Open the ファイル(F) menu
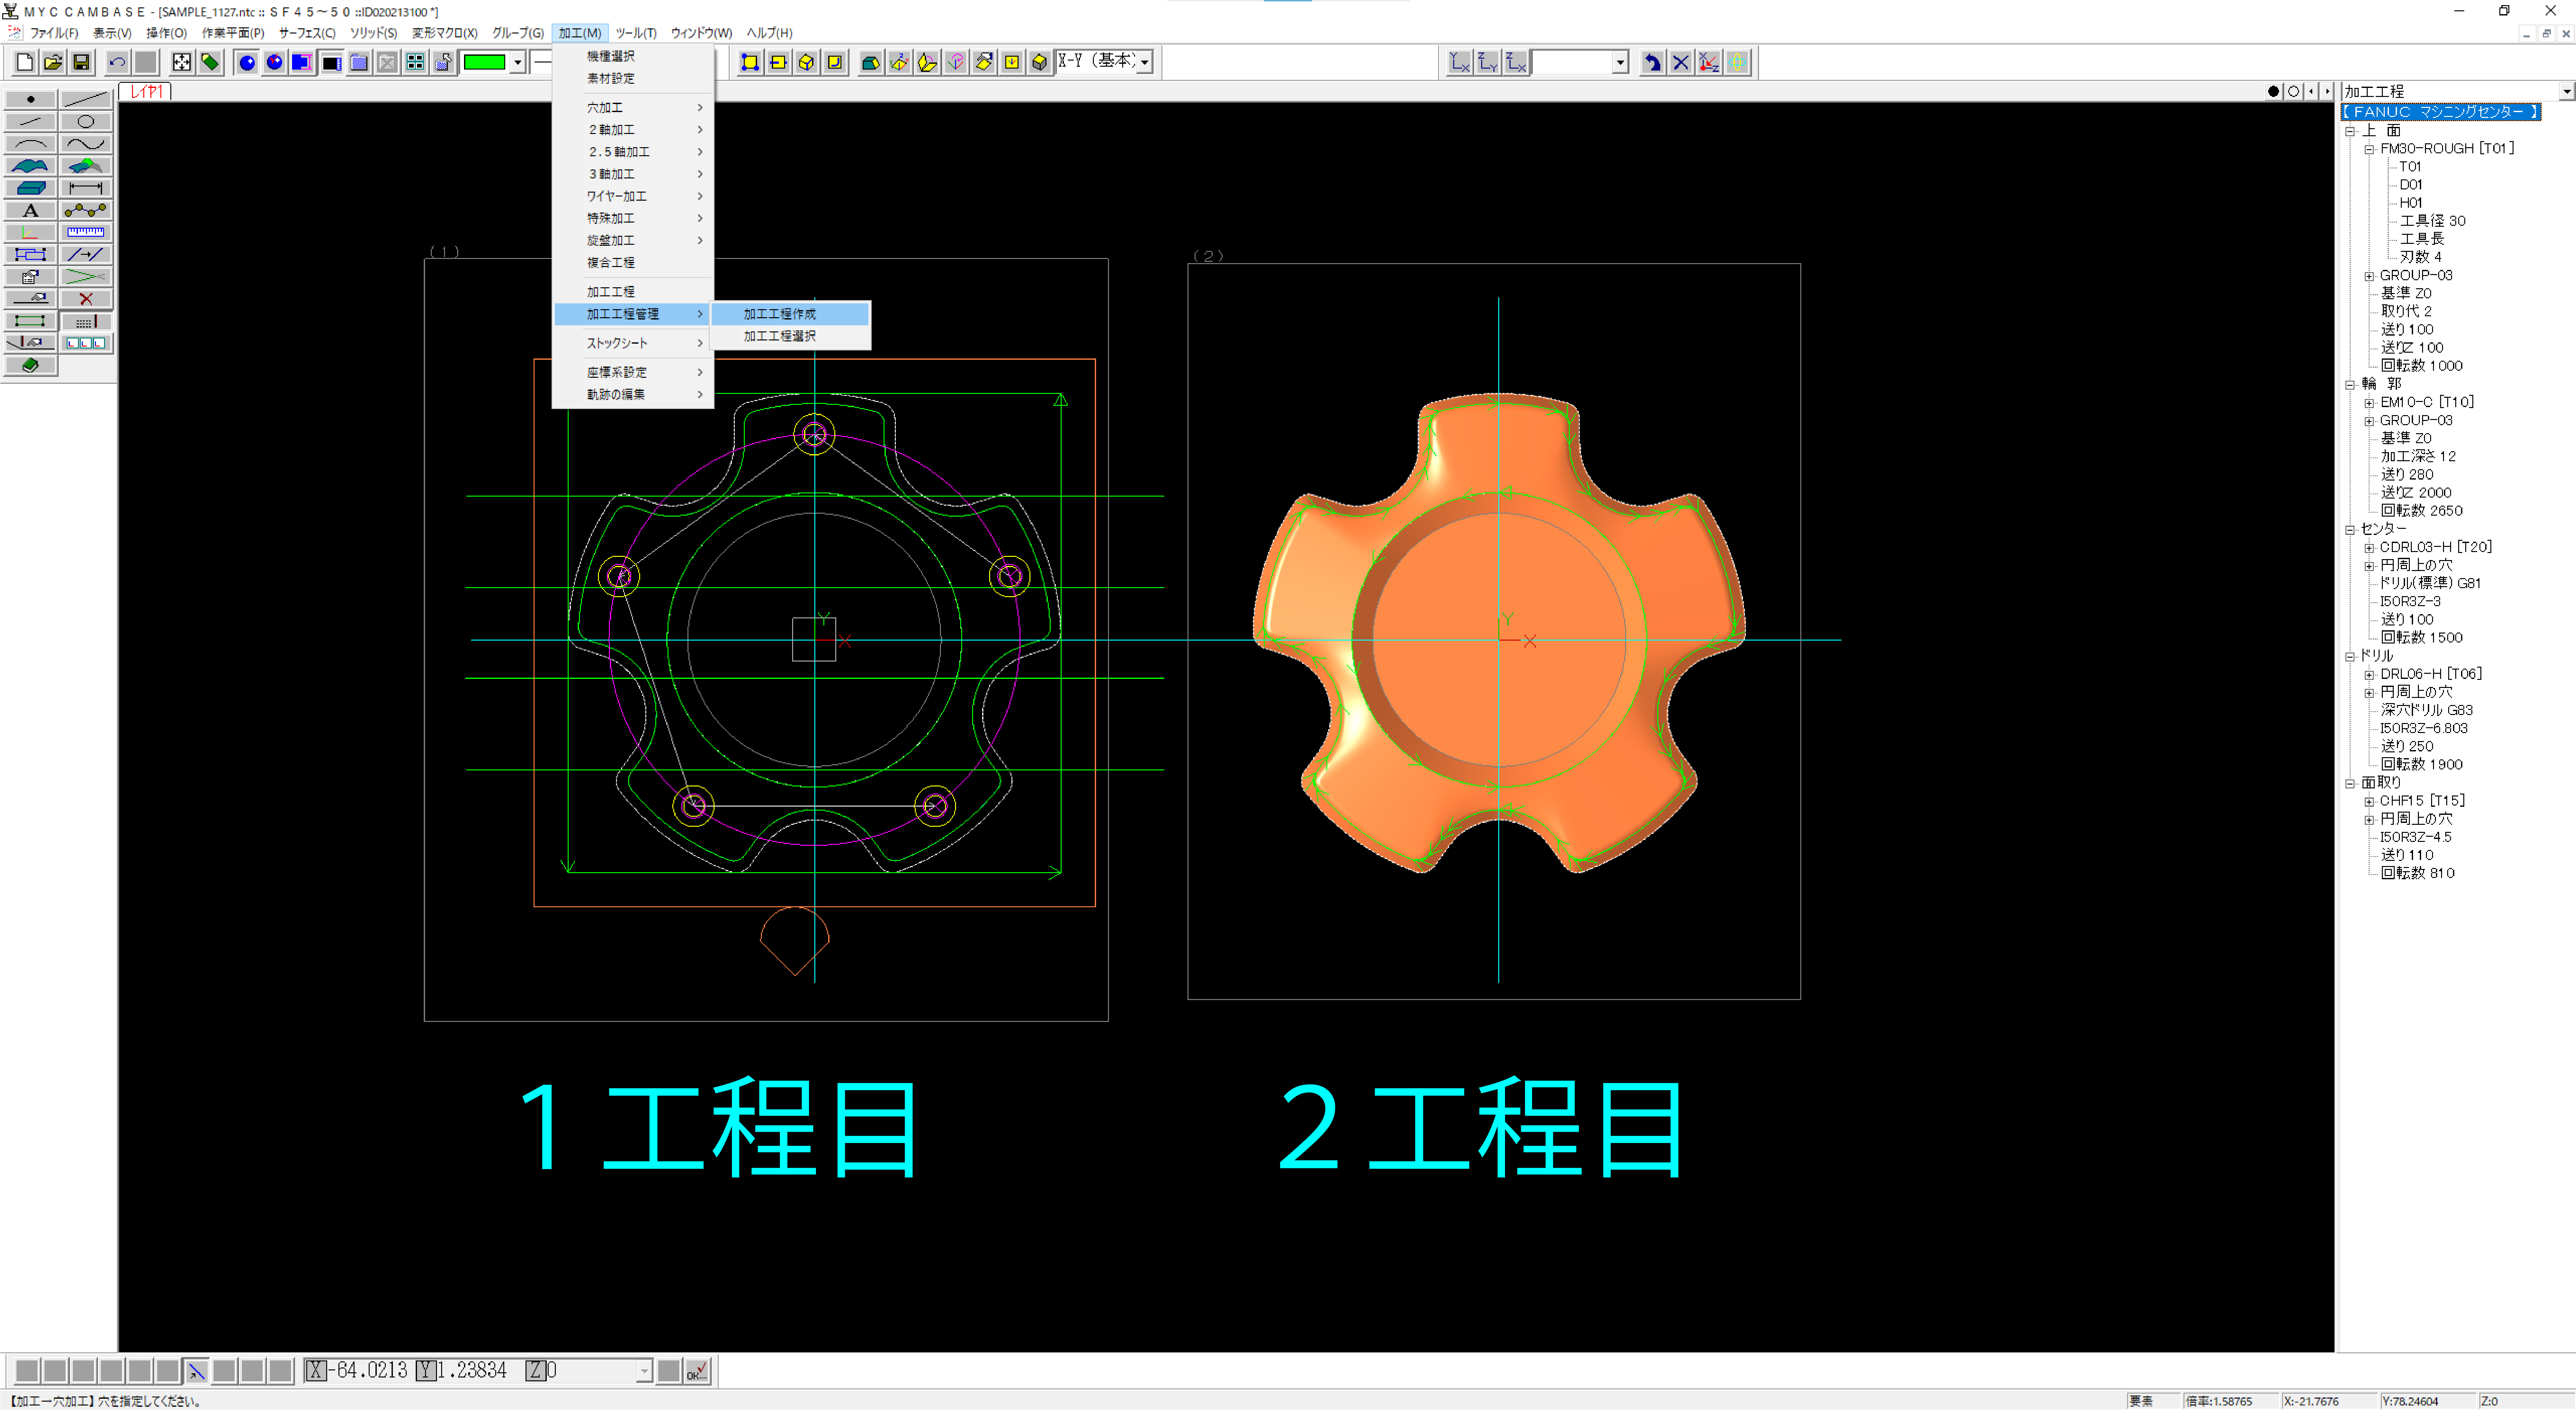 (x=54, y=33)
